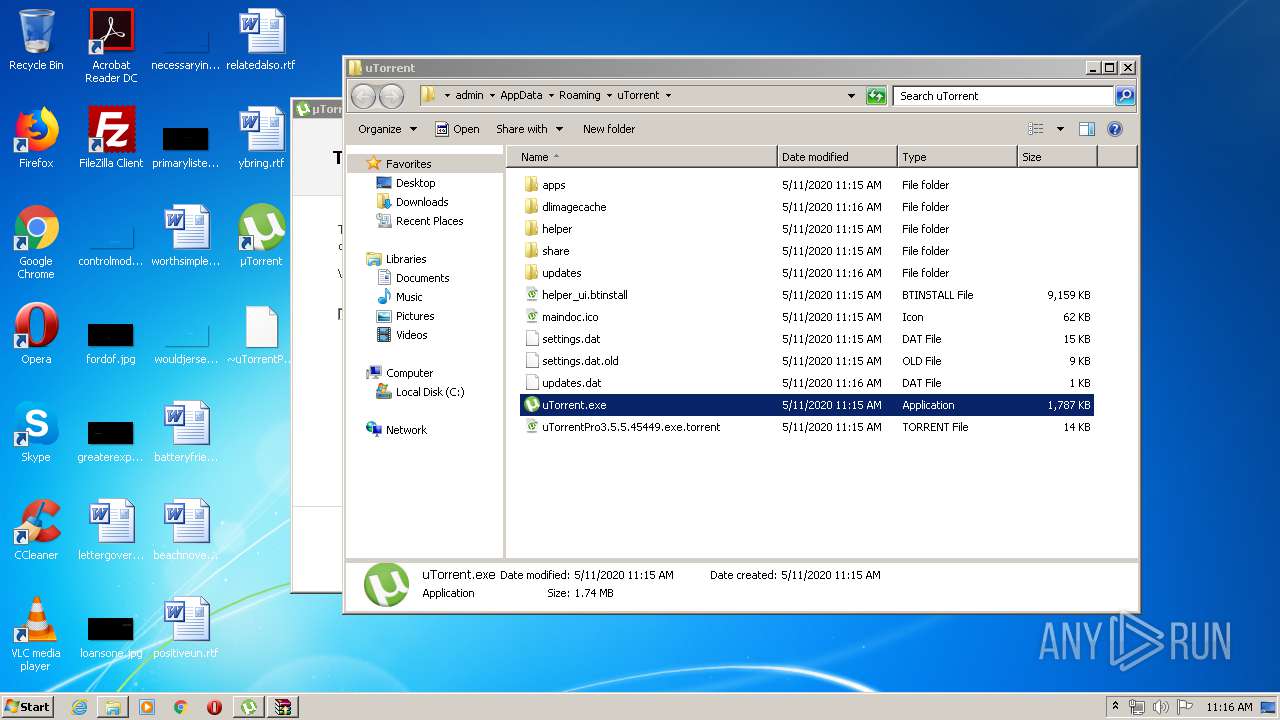
Task: Click Acrobat Reader DC desktop icon
Action: point(111,46)
